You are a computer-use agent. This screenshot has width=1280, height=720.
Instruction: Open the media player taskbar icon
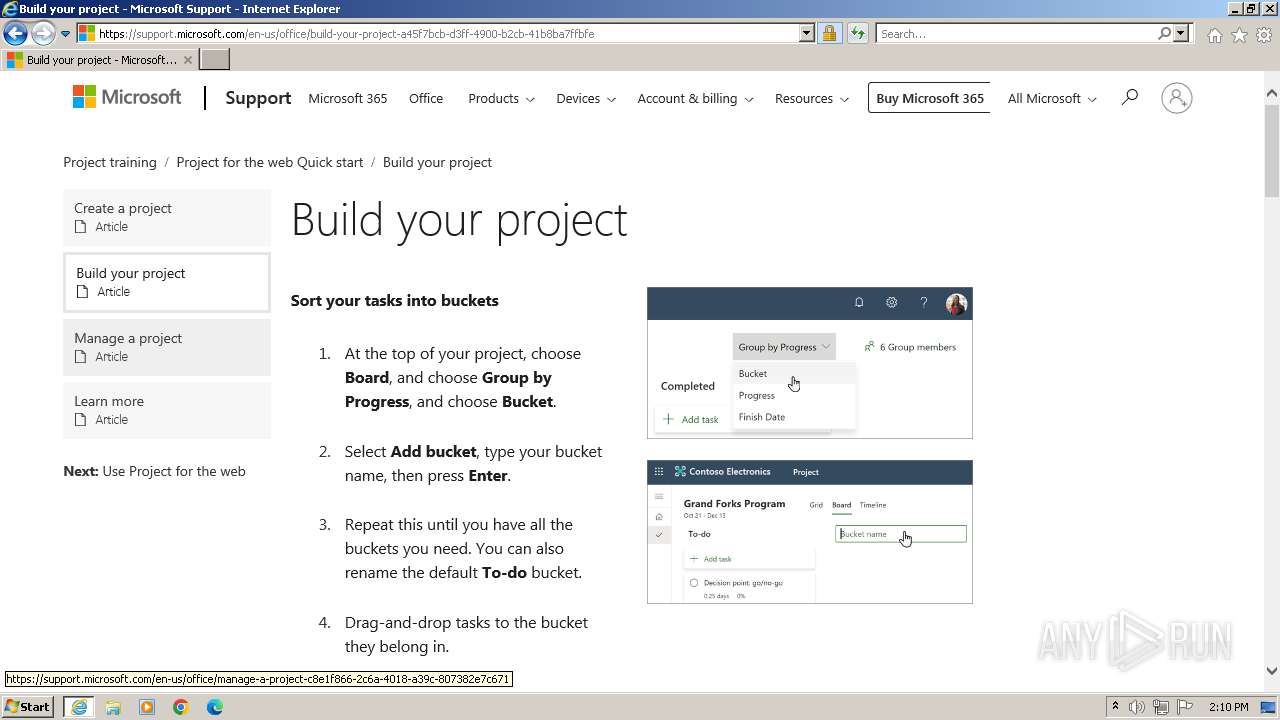147,707
